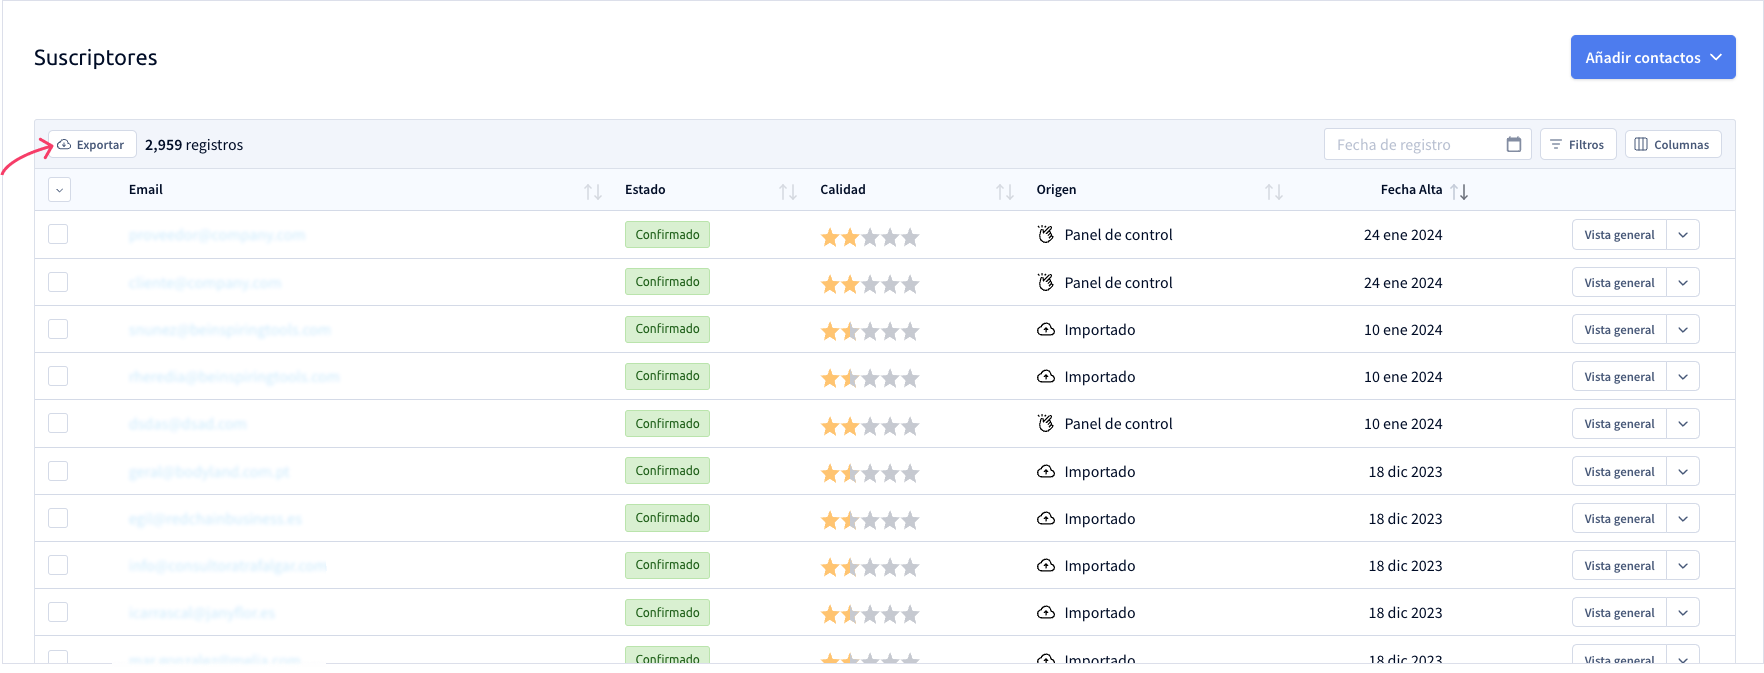Tick checkbox of second 18 dic 2023 row
1764x673 pixels.
click(x=58, y=518)
